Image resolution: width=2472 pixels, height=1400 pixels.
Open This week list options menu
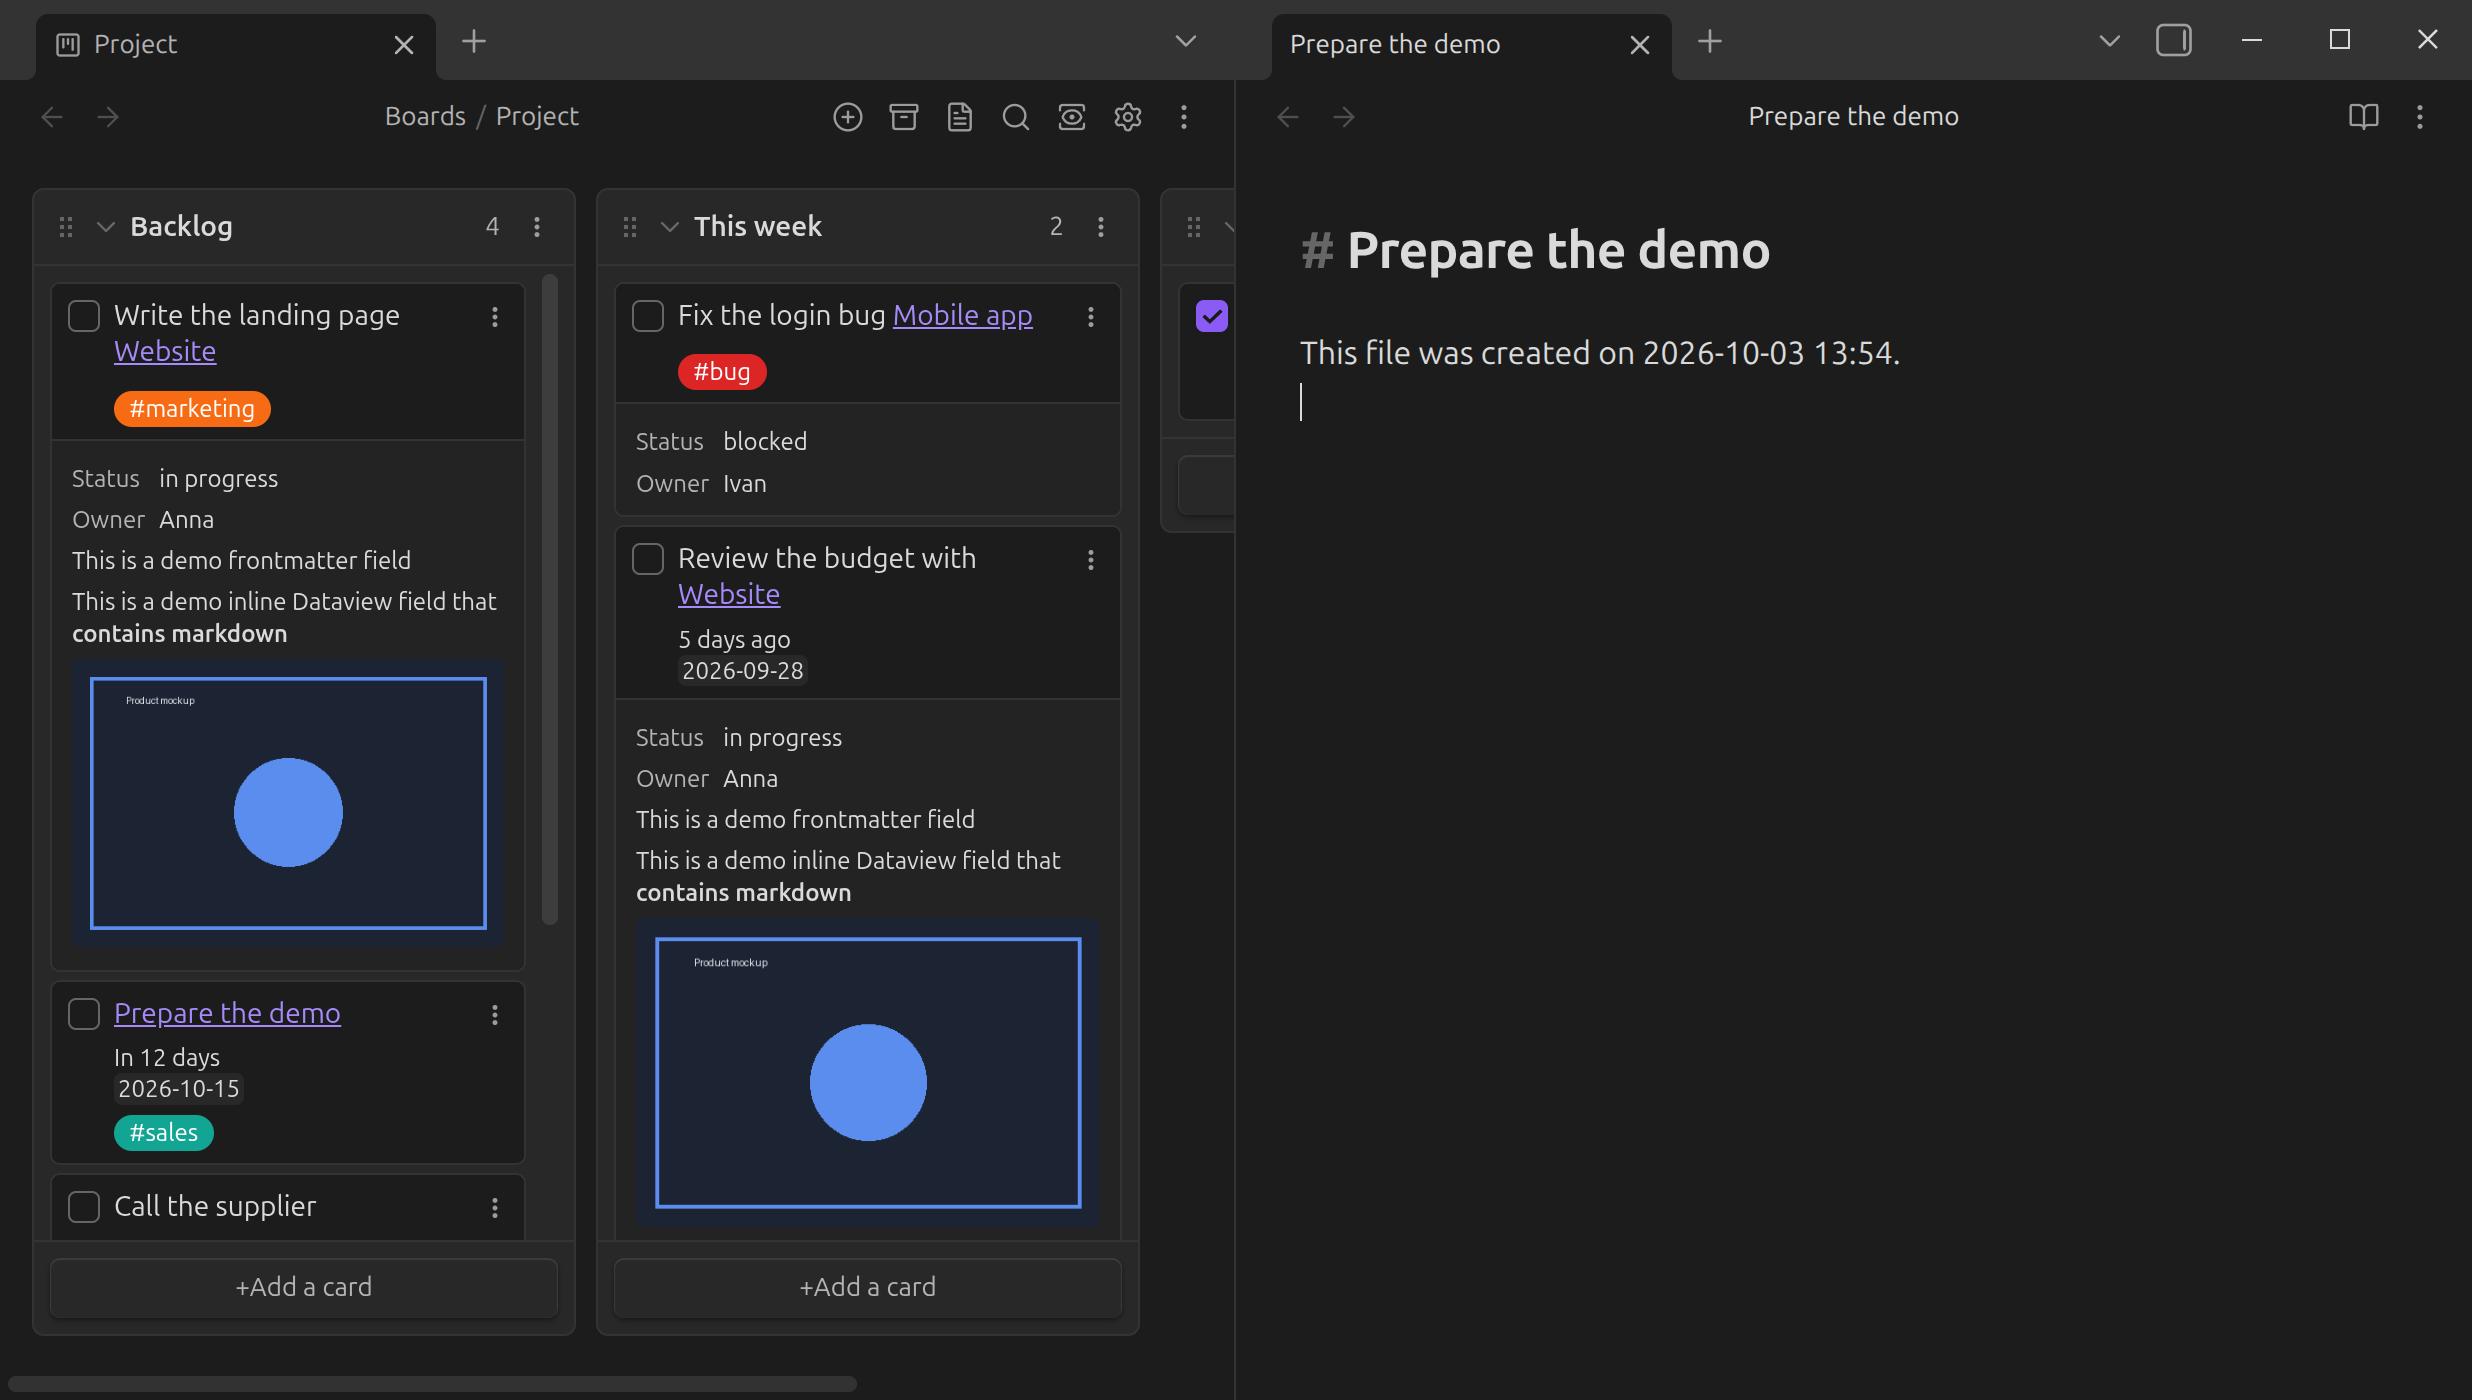click(1101, 227)
